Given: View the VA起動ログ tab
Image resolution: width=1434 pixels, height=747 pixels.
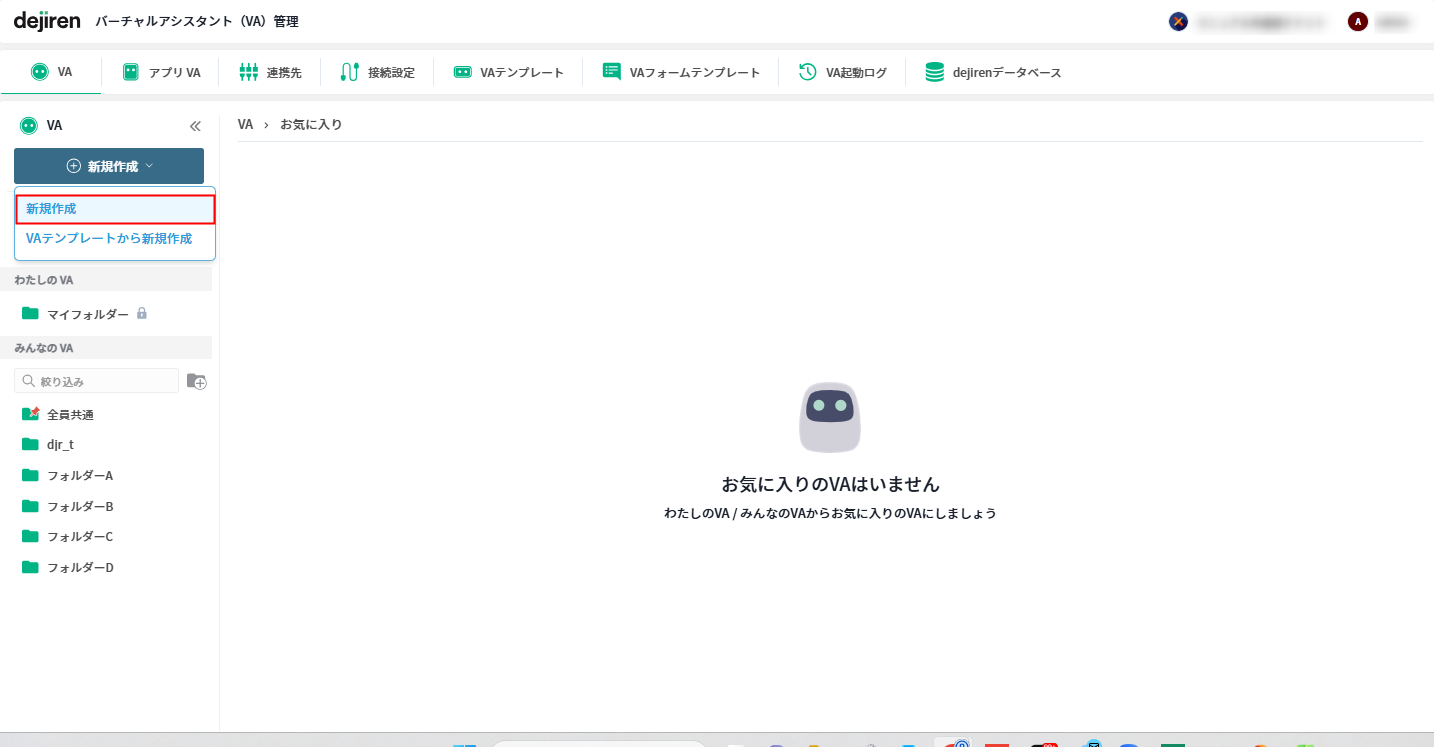Looking at the screenshot, I should 842,72.
